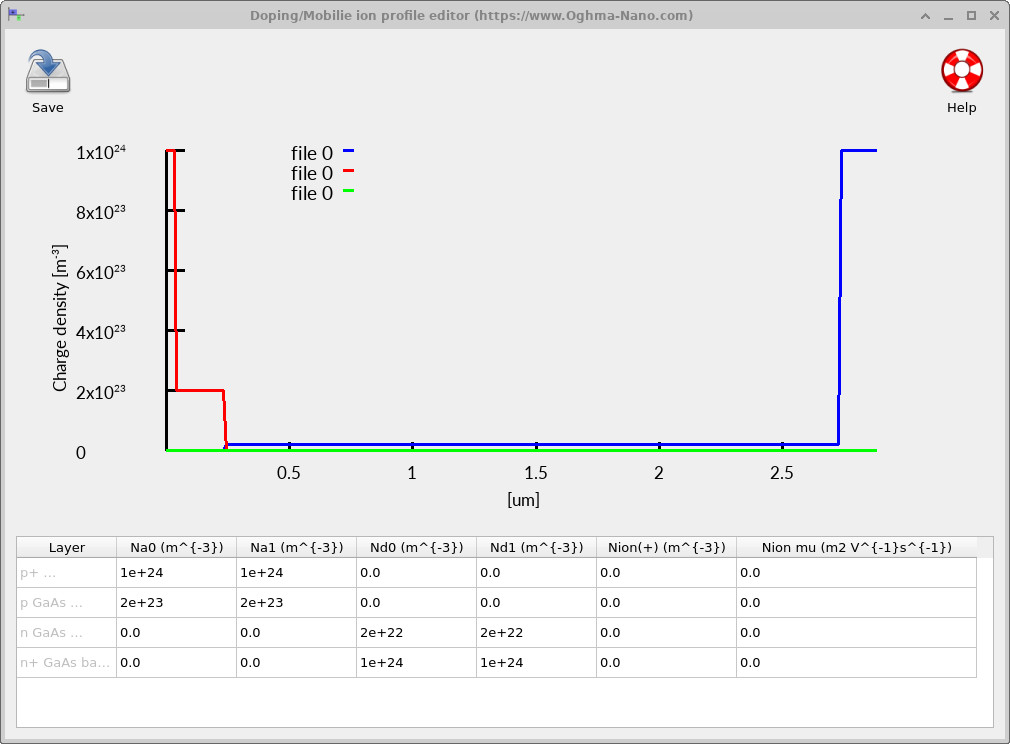This screenshot has width=1010, height=744.
Task: Select Nion mu cell in n GaAs row
Action: pyautogui.click(x=856, y=633)
